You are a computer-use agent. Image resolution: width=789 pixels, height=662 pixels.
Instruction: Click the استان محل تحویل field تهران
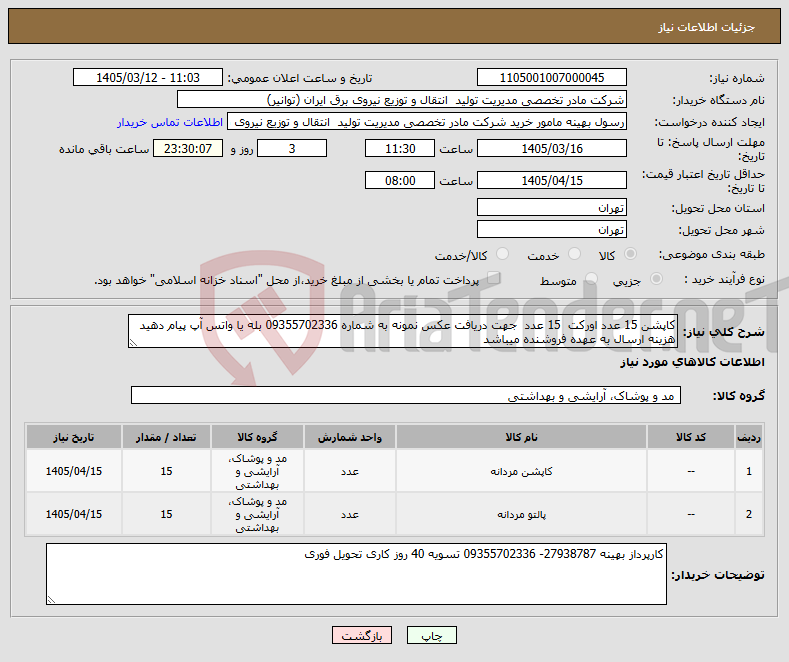coord(552,207)
